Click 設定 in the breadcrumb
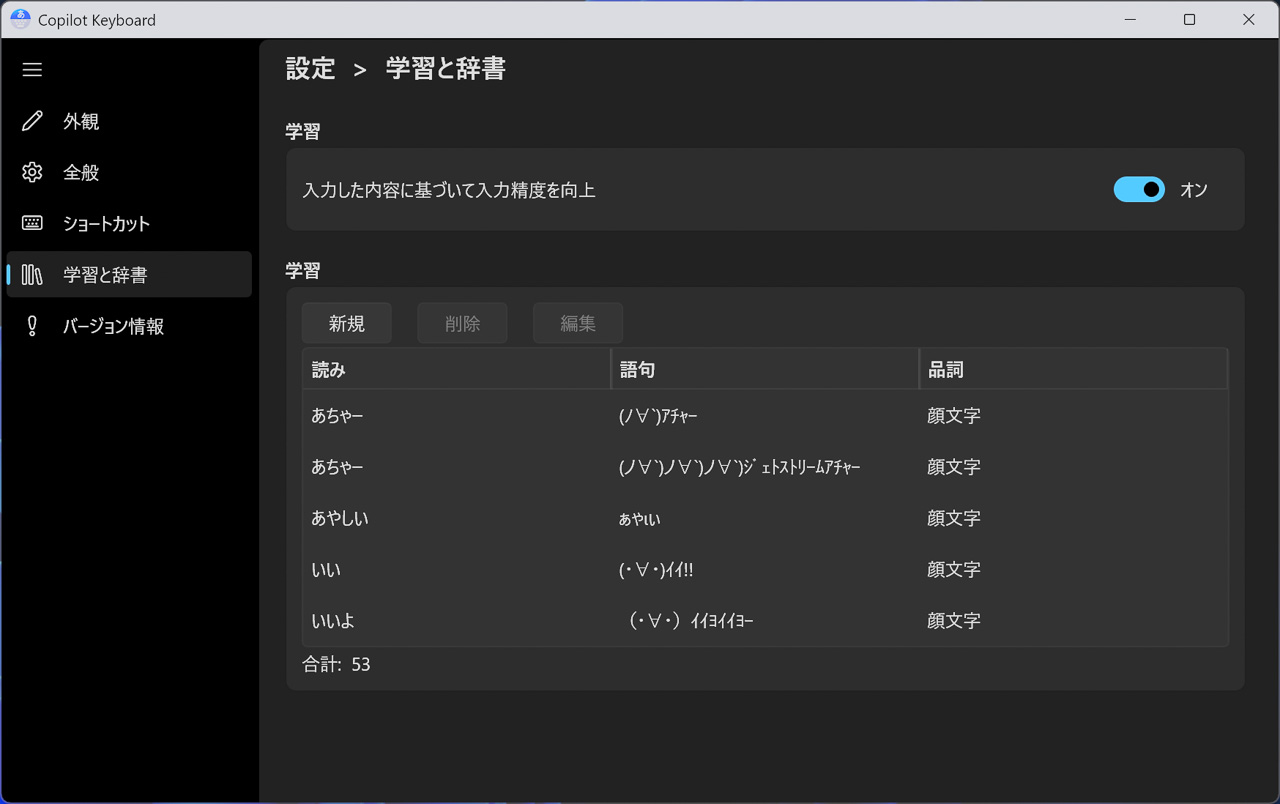Image resolution: width=1280 pixels, height=804 pixels. [310, 68]
